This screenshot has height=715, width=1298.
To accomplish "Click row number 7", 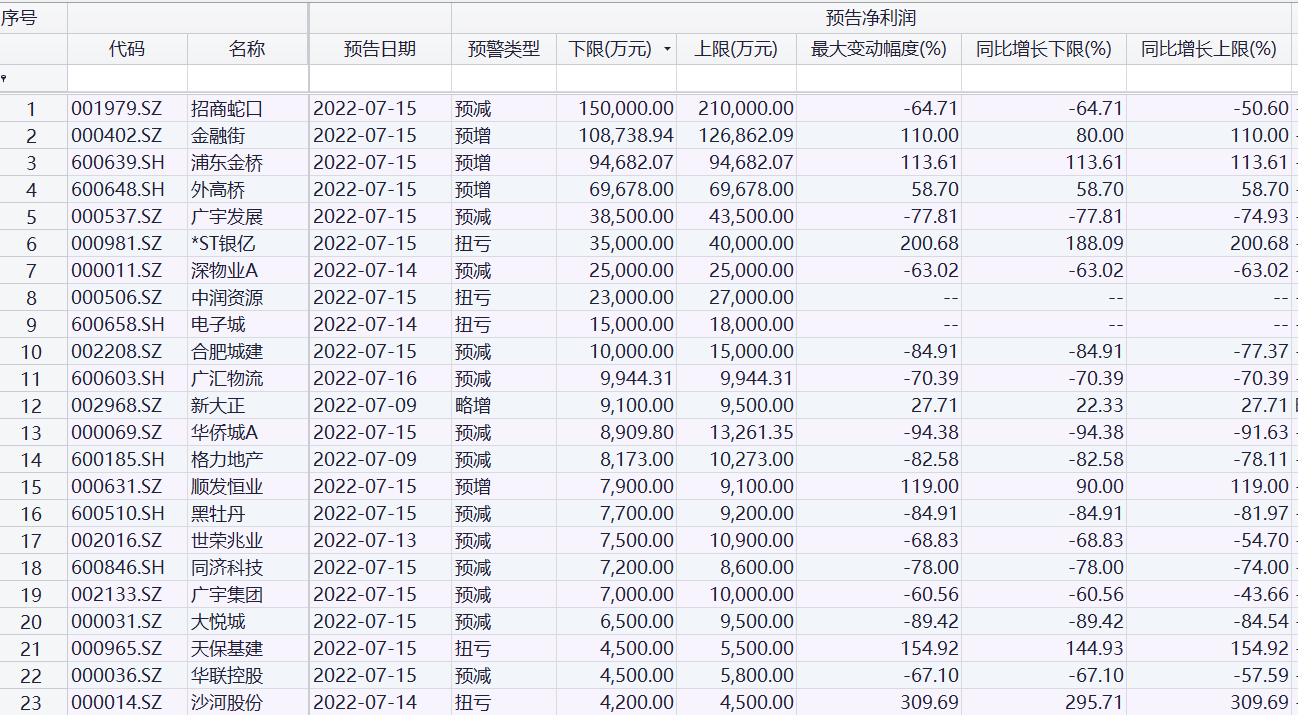I will tap(31, 271).
